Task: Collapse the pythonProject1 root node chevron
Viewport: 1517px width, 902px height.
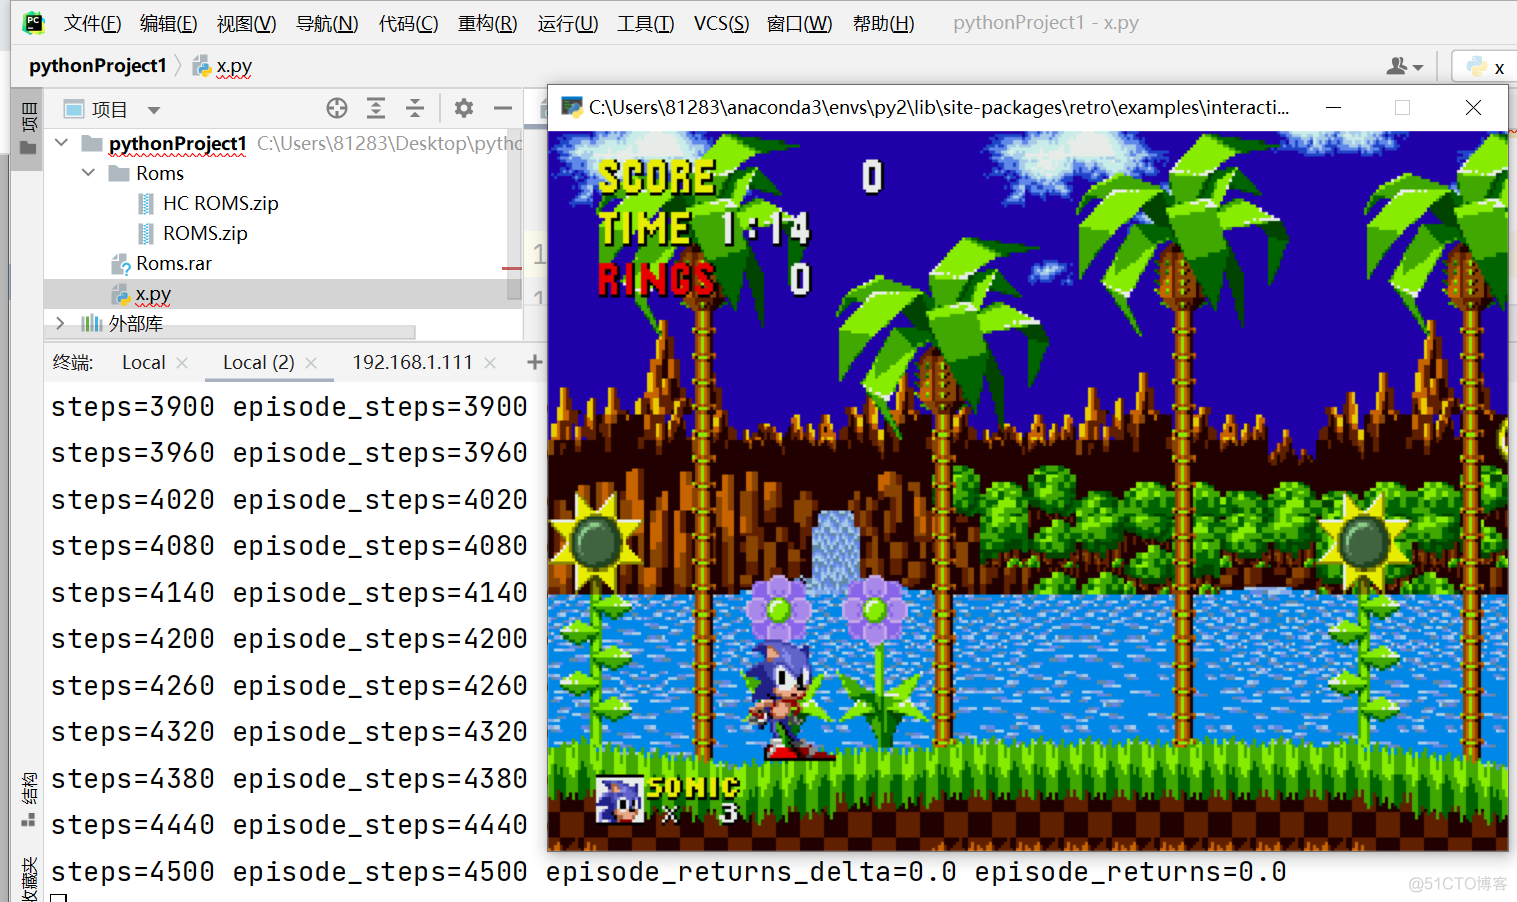Action: [62, 143]
